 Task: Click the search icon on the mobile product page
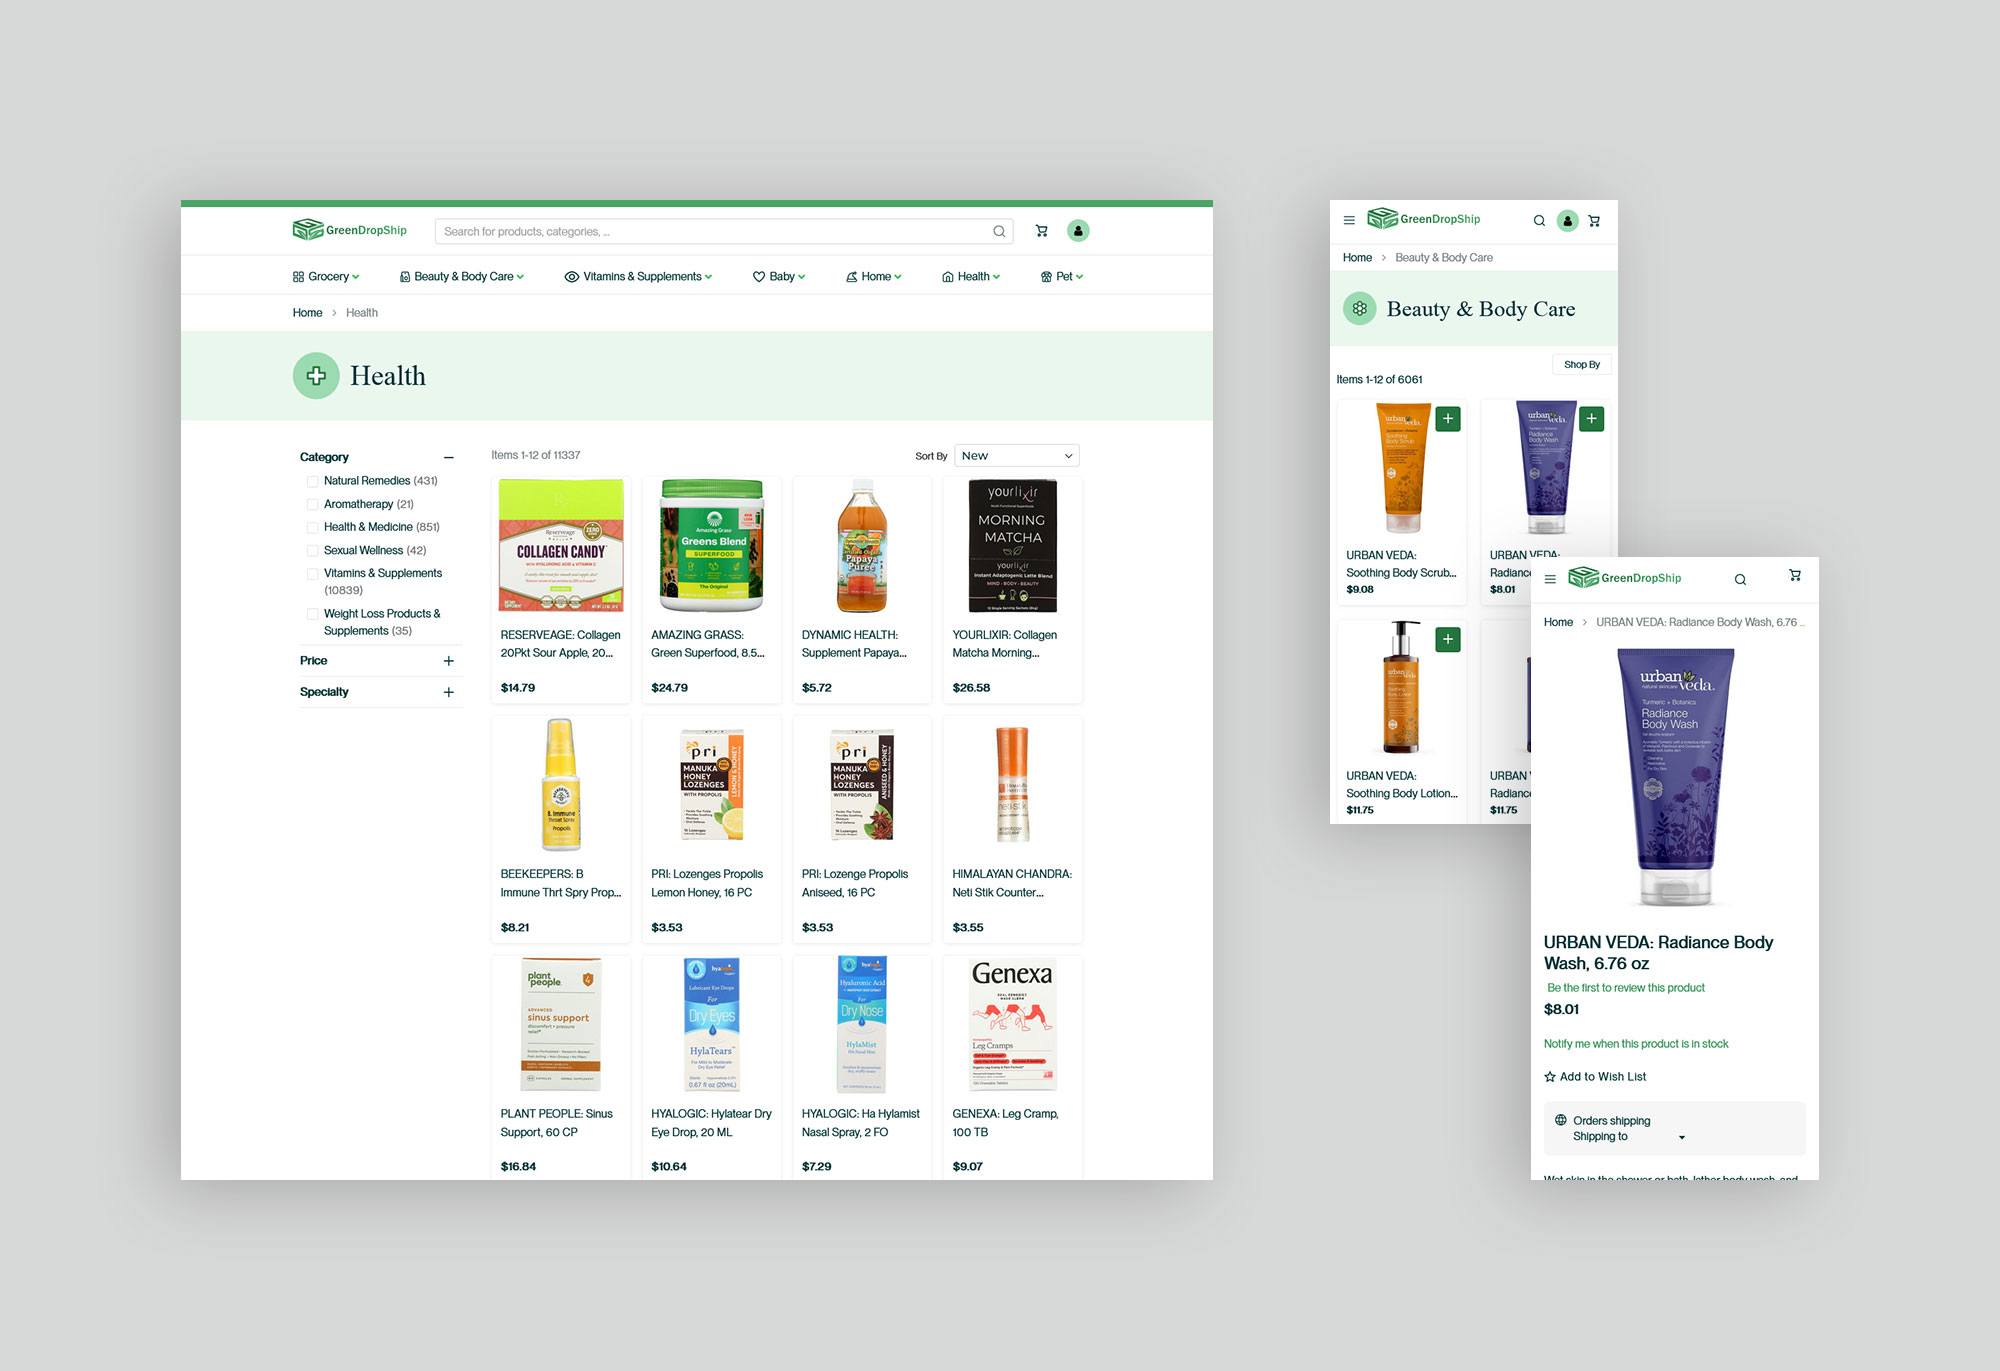(x=1740, y=578)
